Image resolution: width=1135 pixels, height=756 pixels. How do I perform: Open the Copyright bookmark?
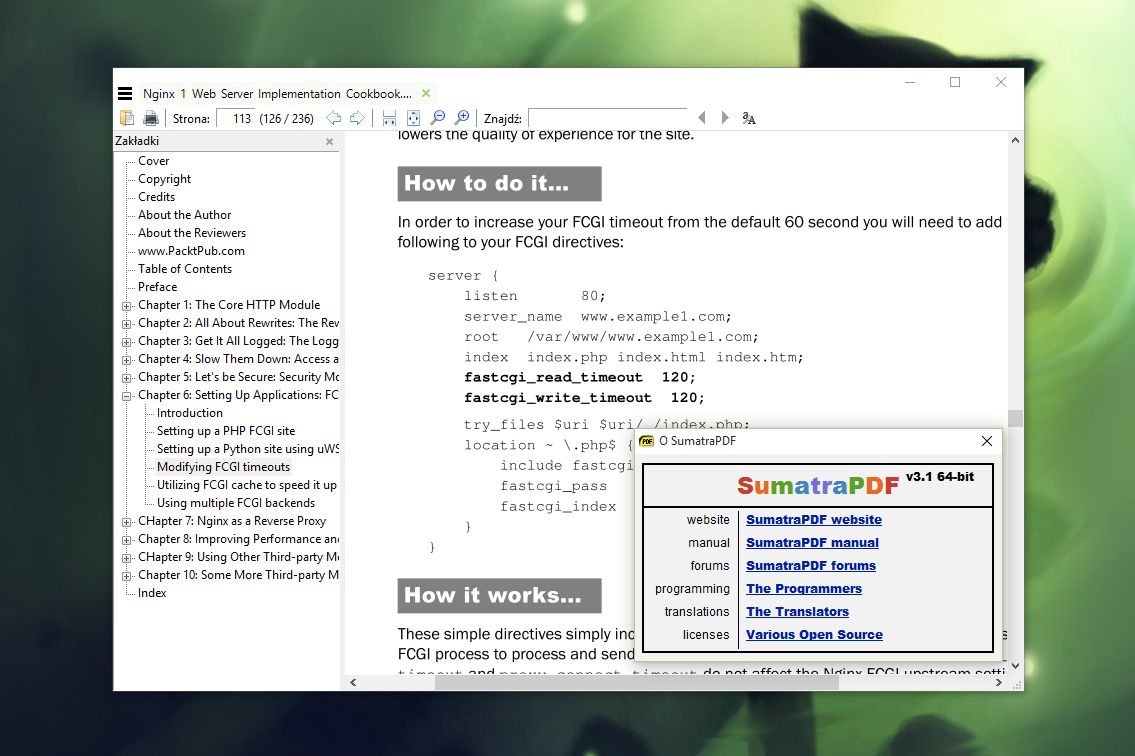(164, 179)
